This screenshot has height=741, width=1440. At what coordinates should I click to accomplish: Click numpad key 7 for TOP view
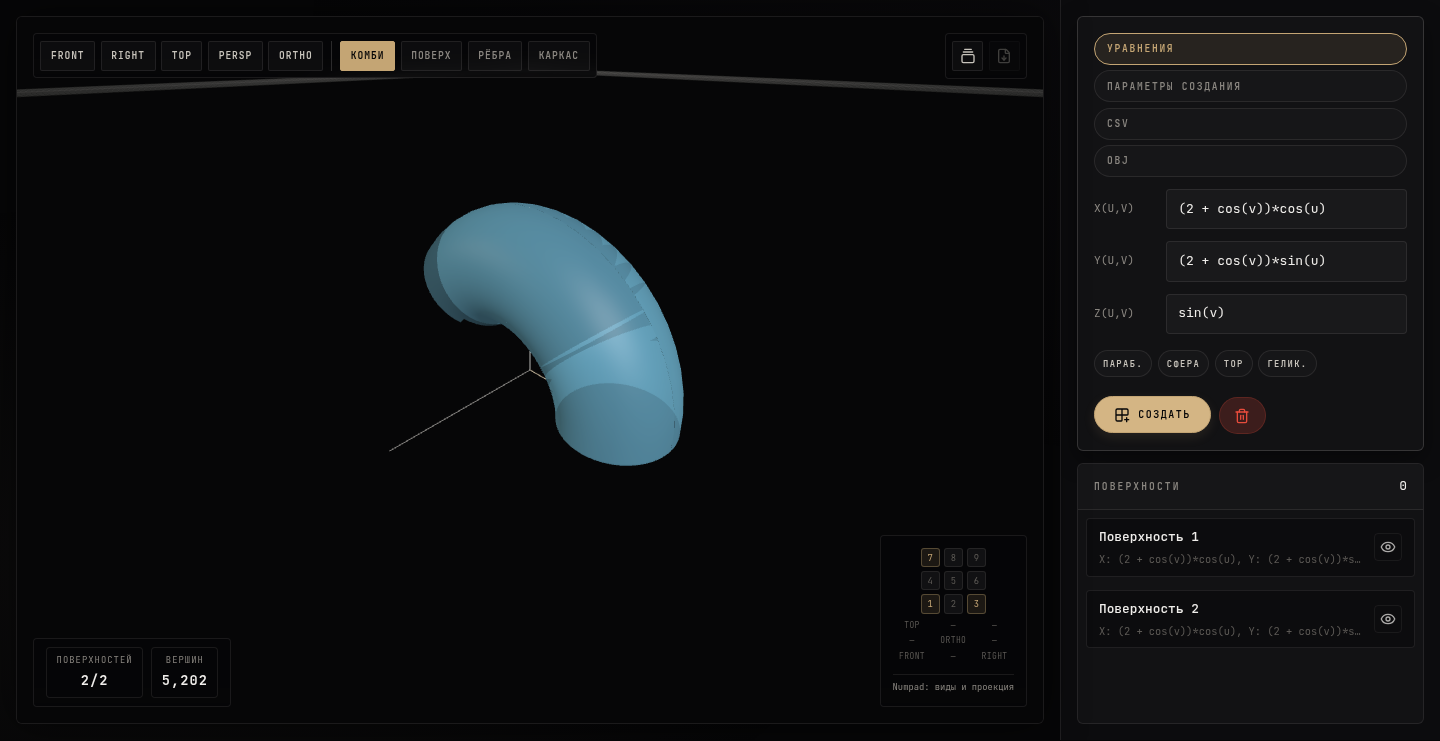click(930, 558)
